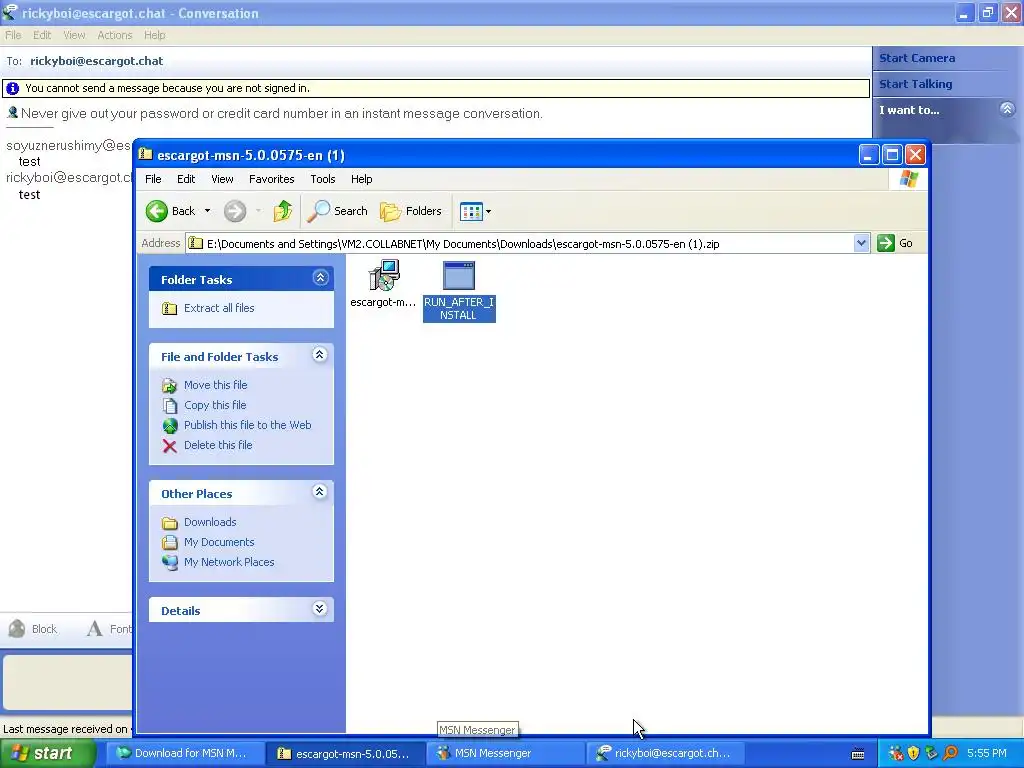This screenshot has width=1024, height=768.
Task: Open the Views dropdown button
Action: coord(475,211)
